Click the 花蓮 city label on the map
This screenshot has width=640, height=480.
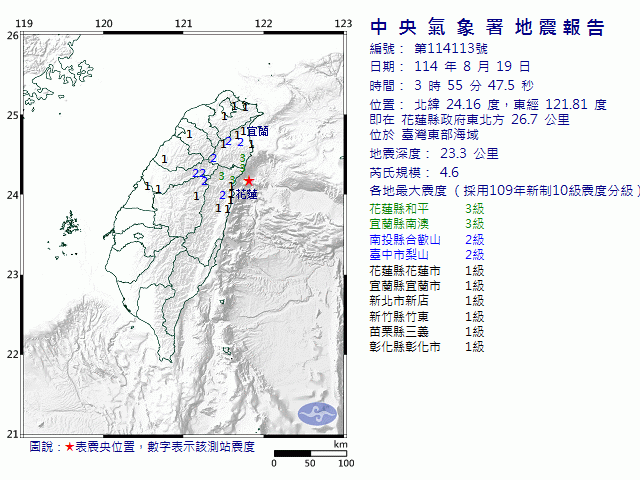coord(246,195)
